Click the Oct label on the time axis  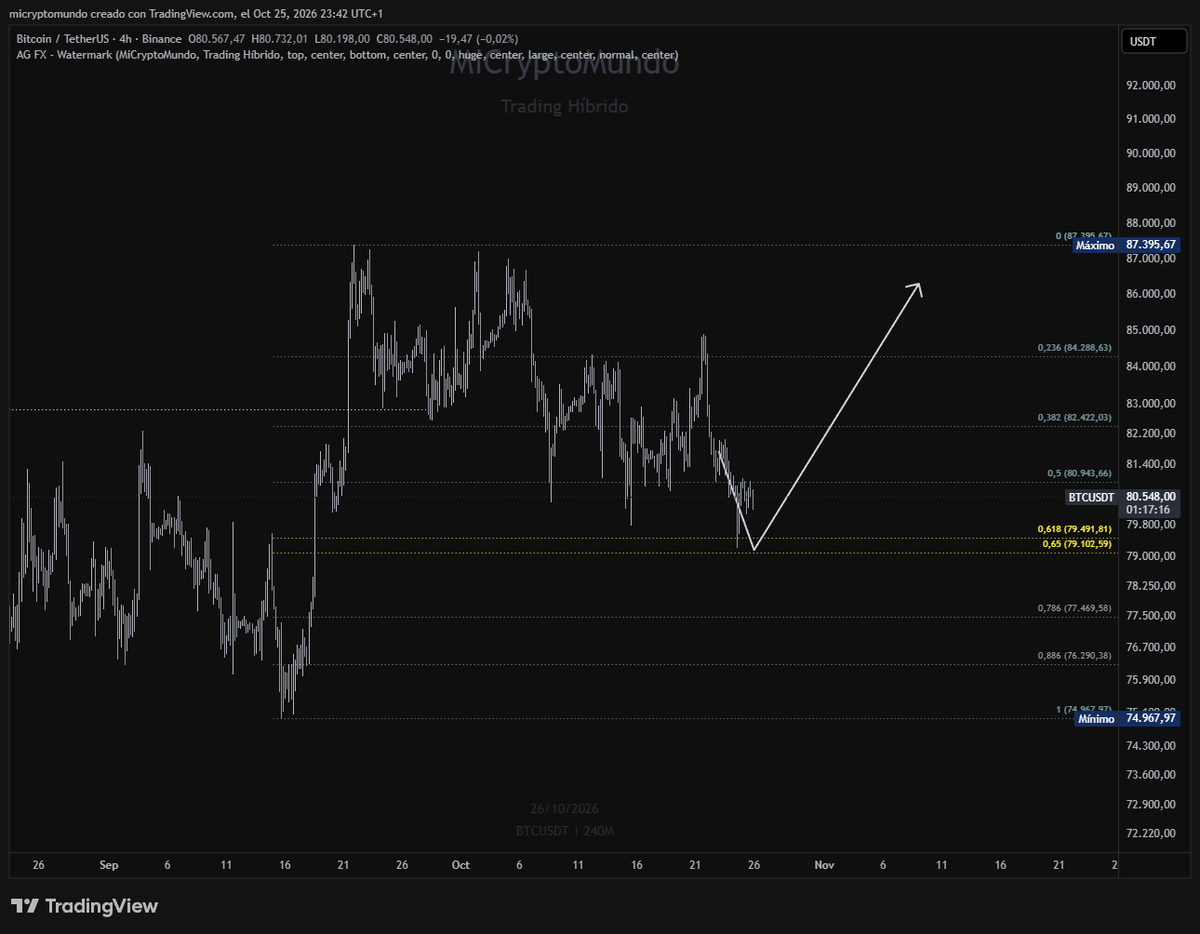pos(460,864)
